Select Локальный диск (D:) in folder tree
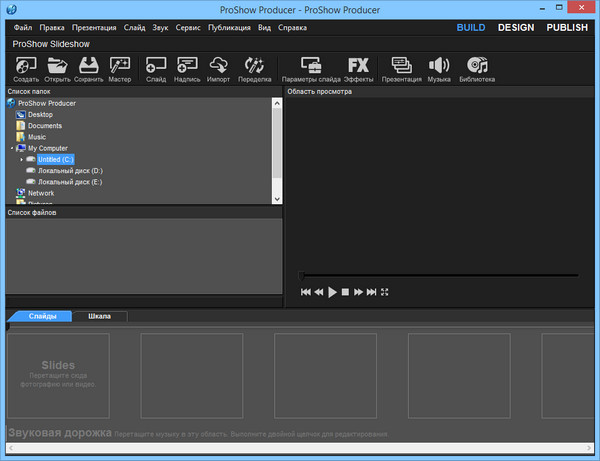Image resolution: width=600 pixels, height=461 pixels. point(70,171)
